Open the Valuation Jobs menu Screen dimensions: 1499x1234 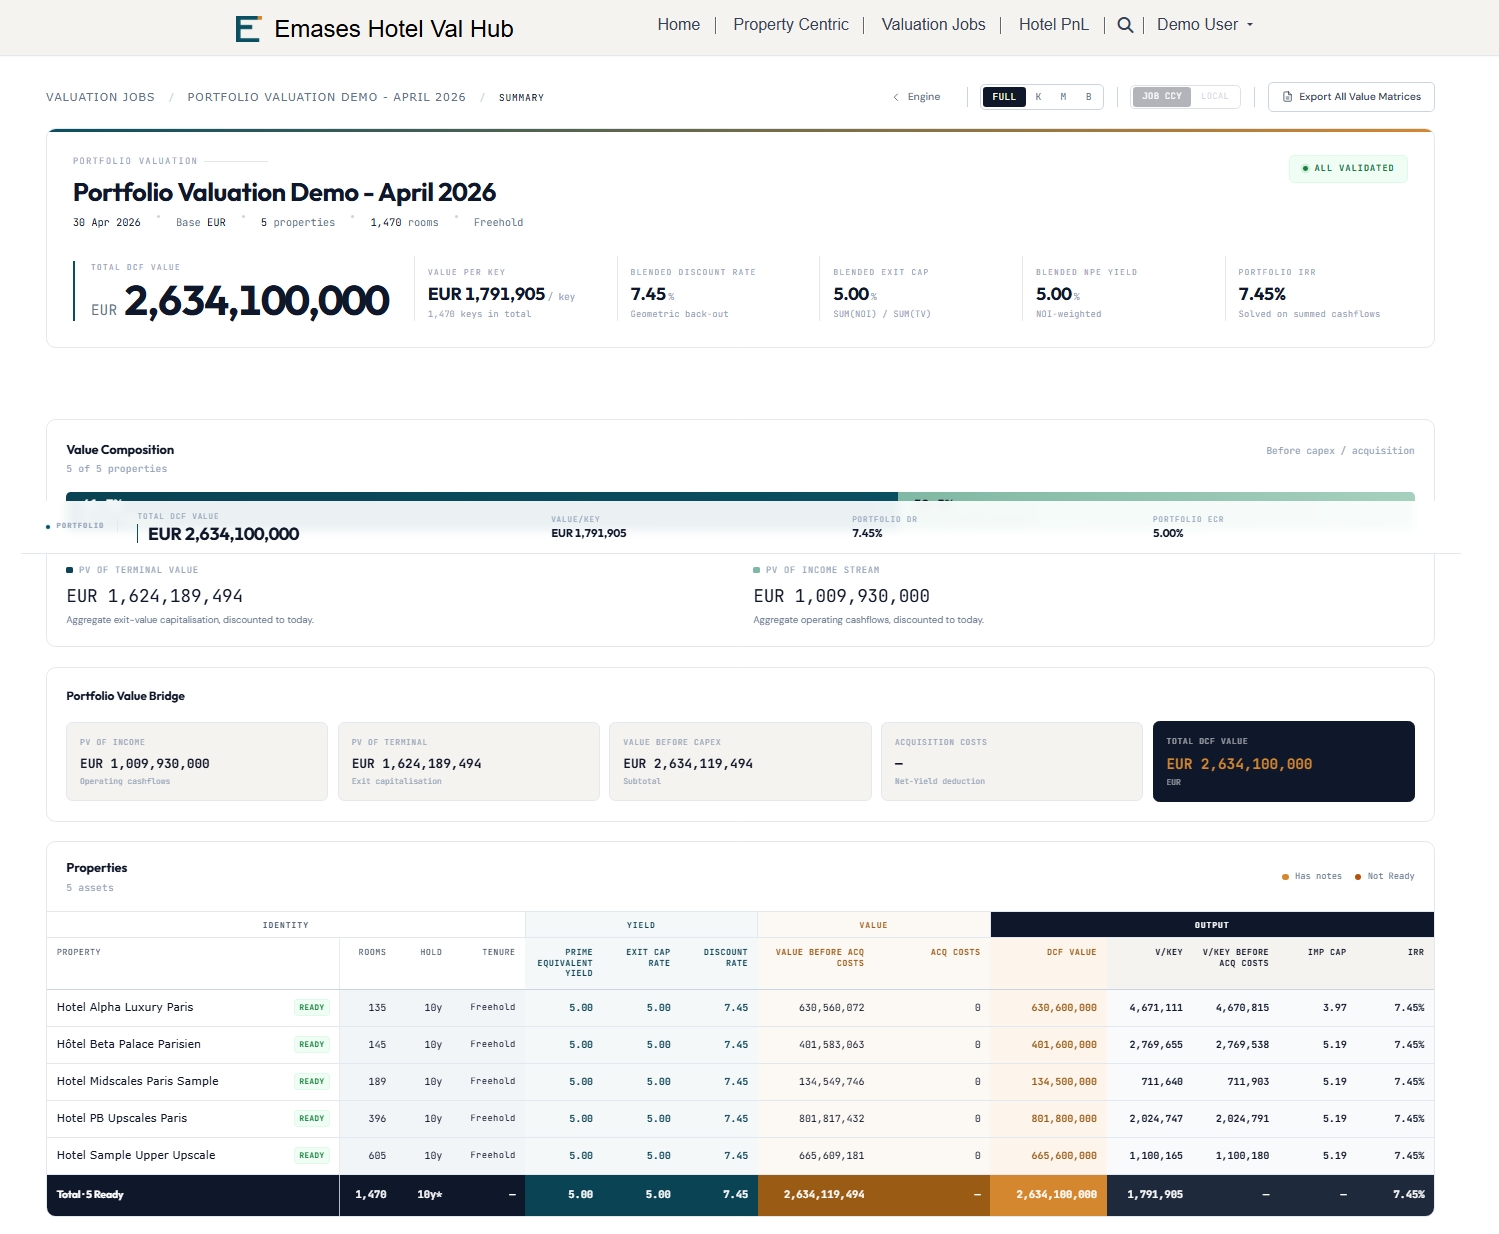coord(933,25)
